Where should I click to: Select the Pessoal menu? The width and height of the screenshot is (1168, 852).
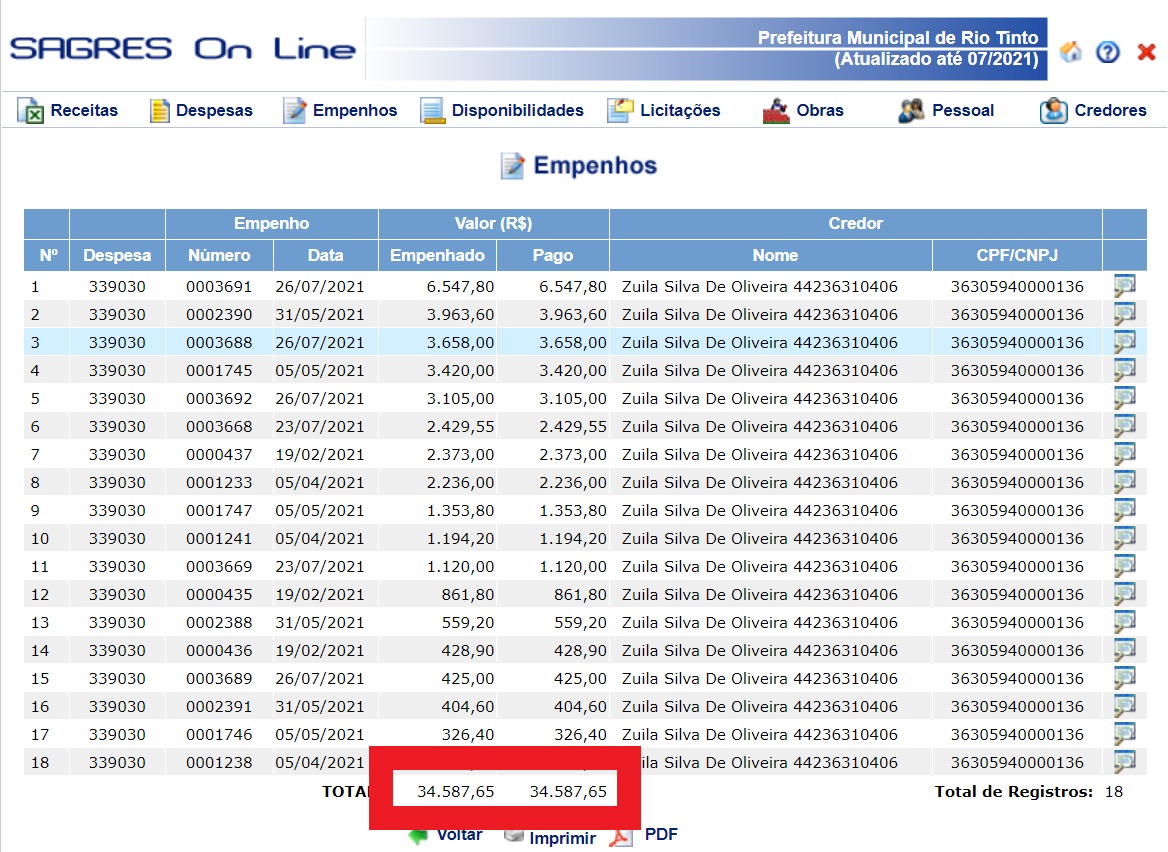pos(947,111)
